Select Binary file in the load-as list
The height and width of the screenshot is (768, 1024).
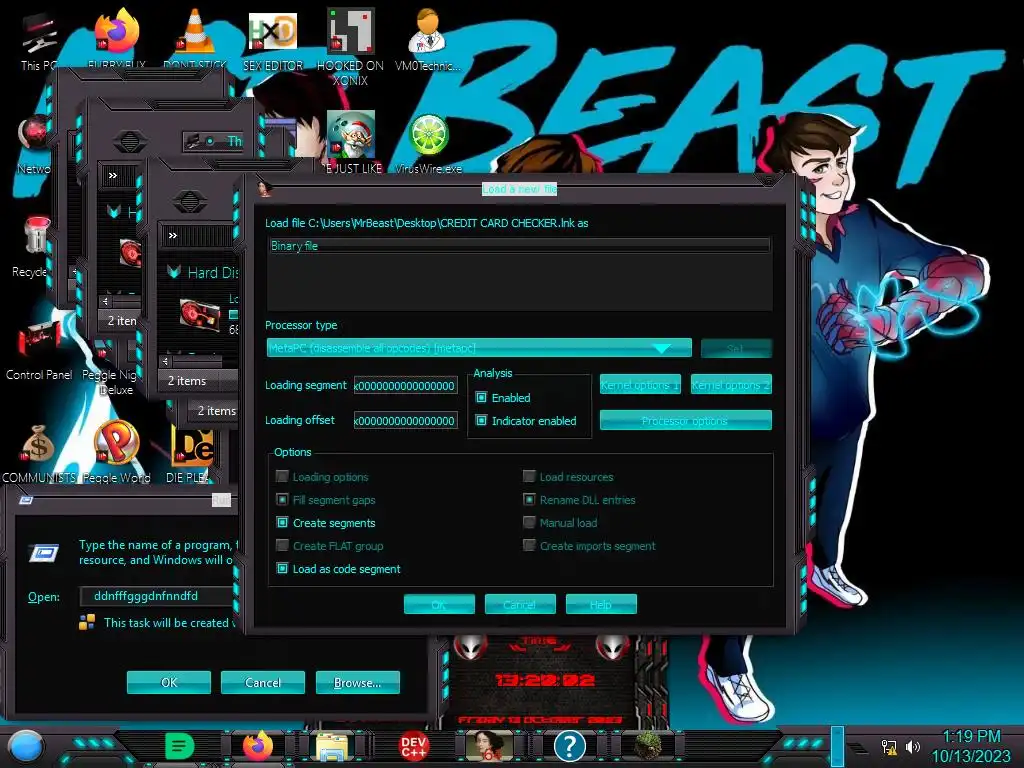point(519,246)
